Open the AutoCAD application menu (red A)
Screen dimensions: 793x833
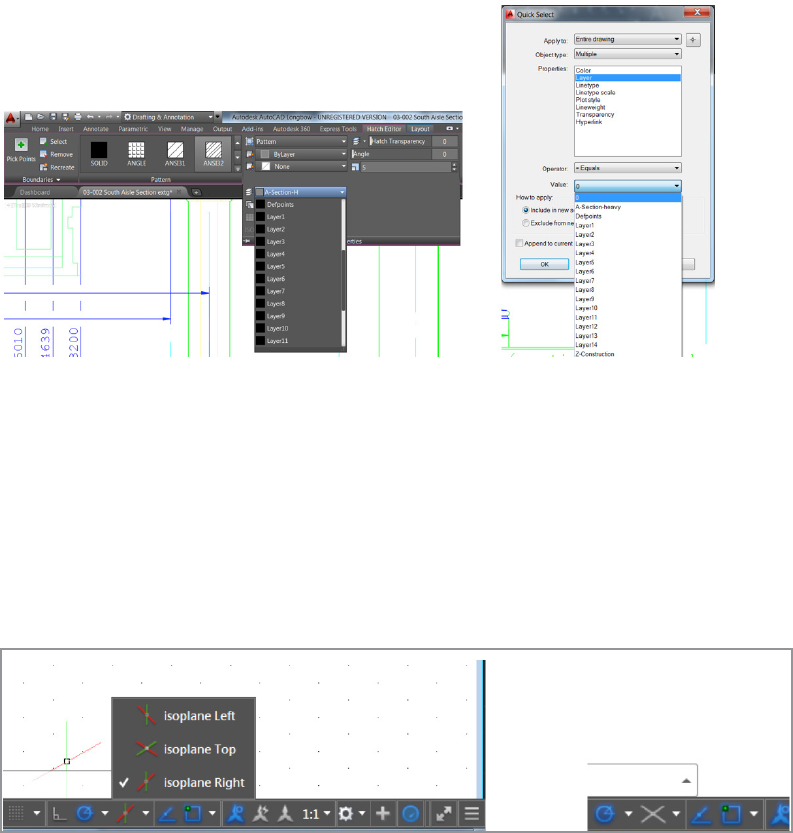coord(11,118)
